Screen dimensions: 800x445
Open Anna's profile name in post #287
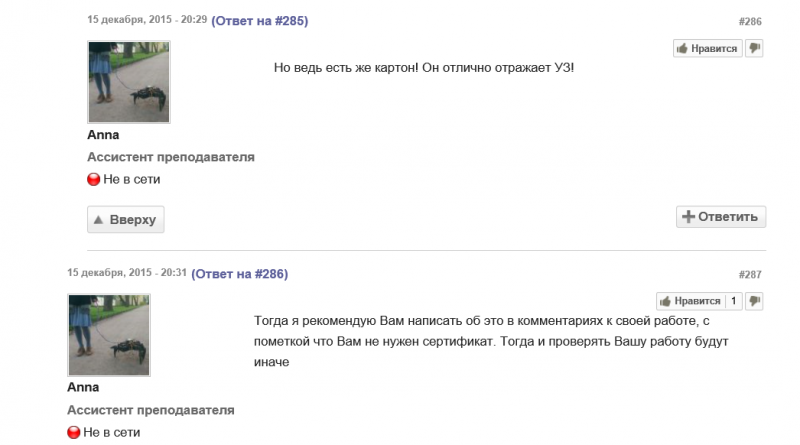coord(83,387)
